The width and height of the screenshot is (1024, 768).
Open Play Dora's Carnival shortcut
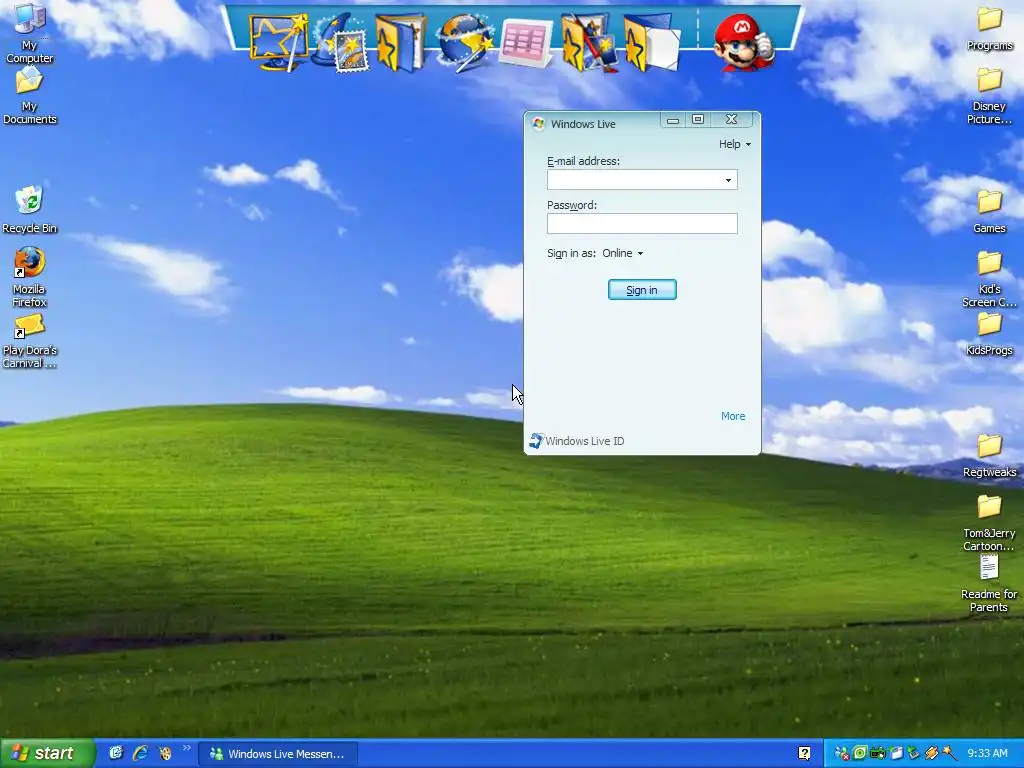click(x=29, y=340)
